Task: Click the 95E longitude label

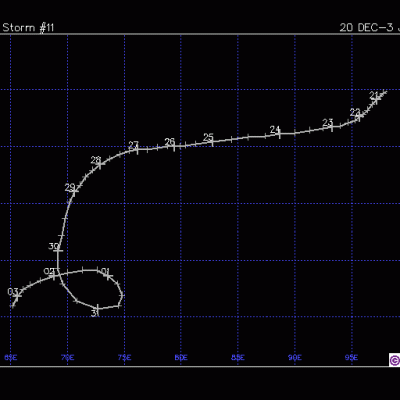Action: pos(352,358)
